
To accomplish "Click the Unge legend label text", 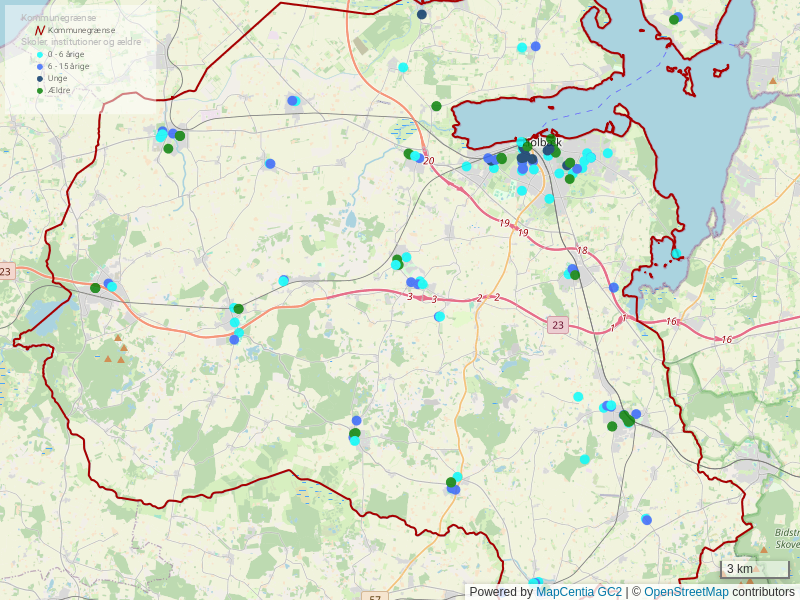I will (58, 79).
